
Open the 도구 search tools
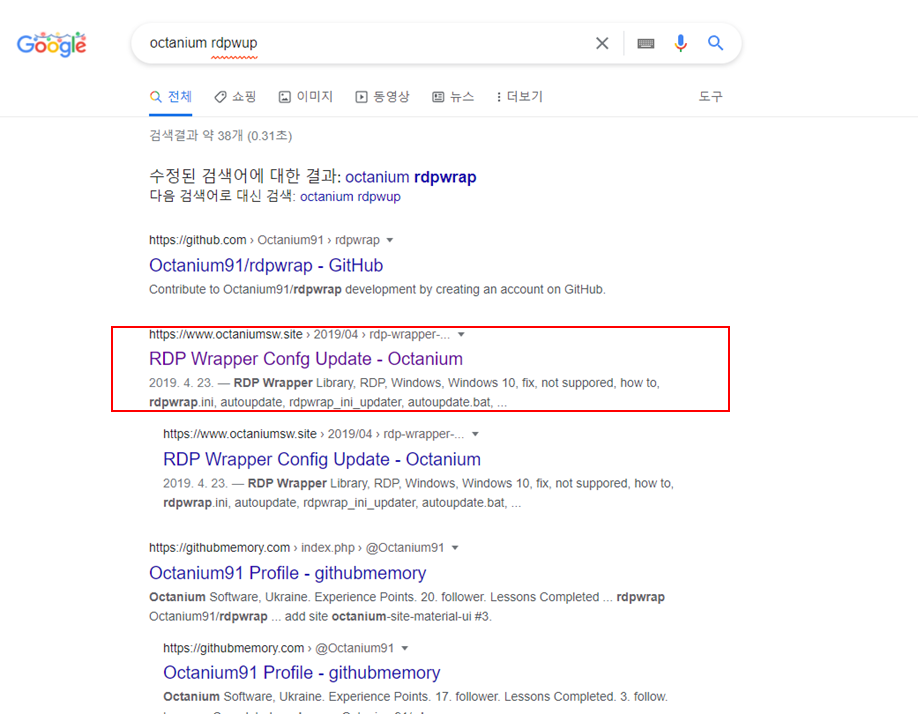click(710, 97)
